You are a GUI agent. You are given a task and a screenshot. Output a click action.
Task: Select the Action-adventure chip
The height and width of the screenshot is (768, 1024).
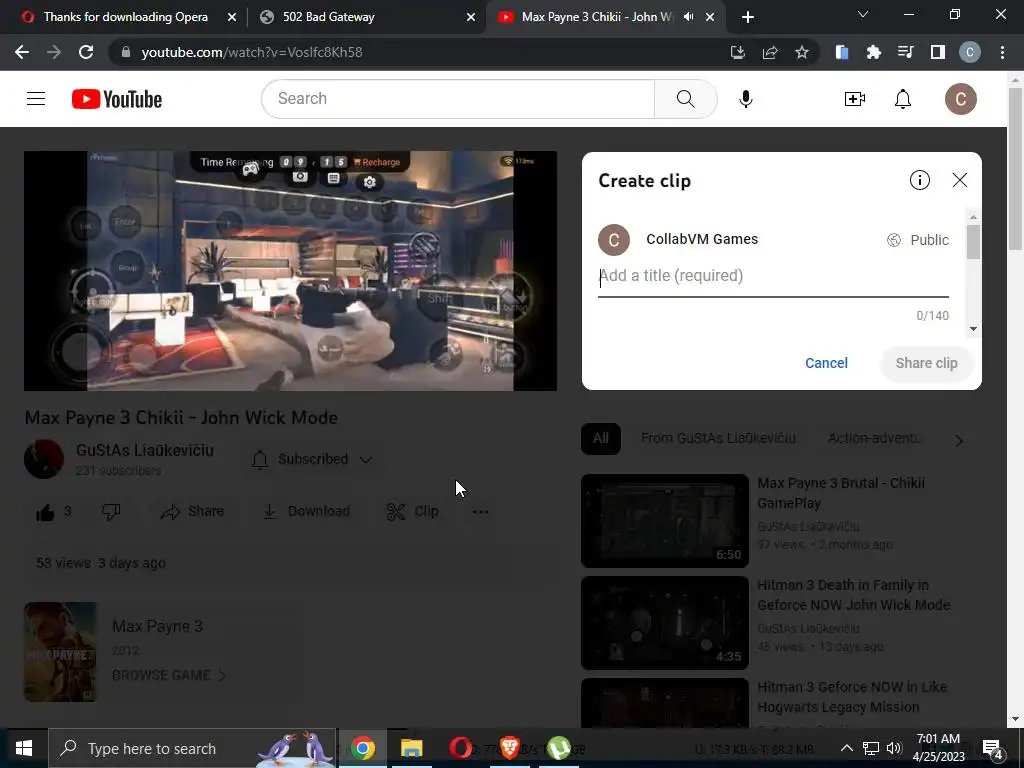click(876, 438)
